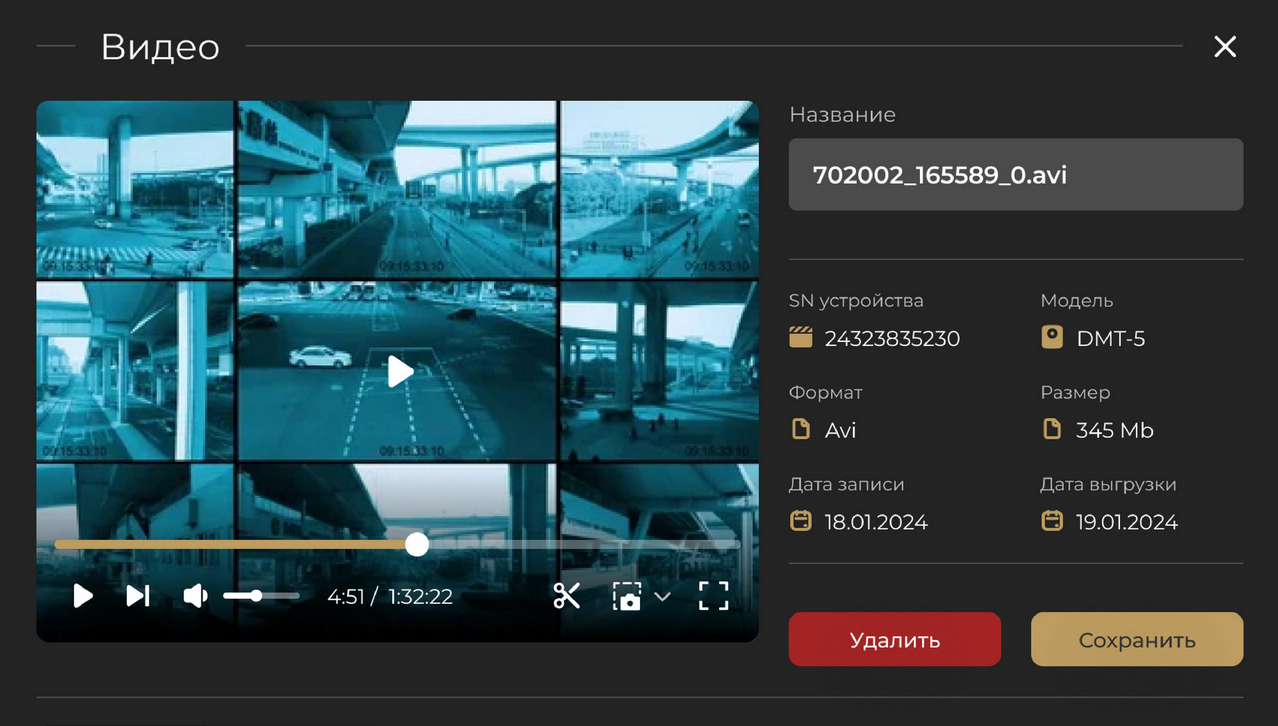
Task: Click the calendar icon for 18.01.2024
Action: pyautogui.click(x=800, y=521)
